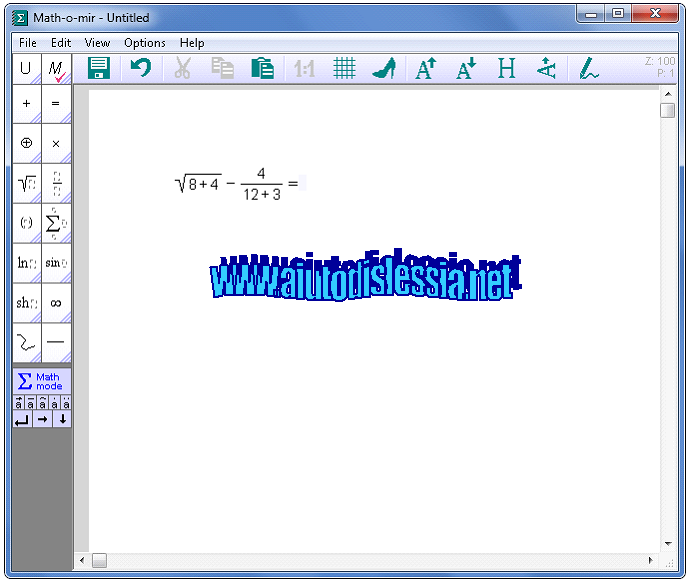The image size is (691, 581).
Task: Click the vertical scrollbar thumb
Action: tap(668, 110)
